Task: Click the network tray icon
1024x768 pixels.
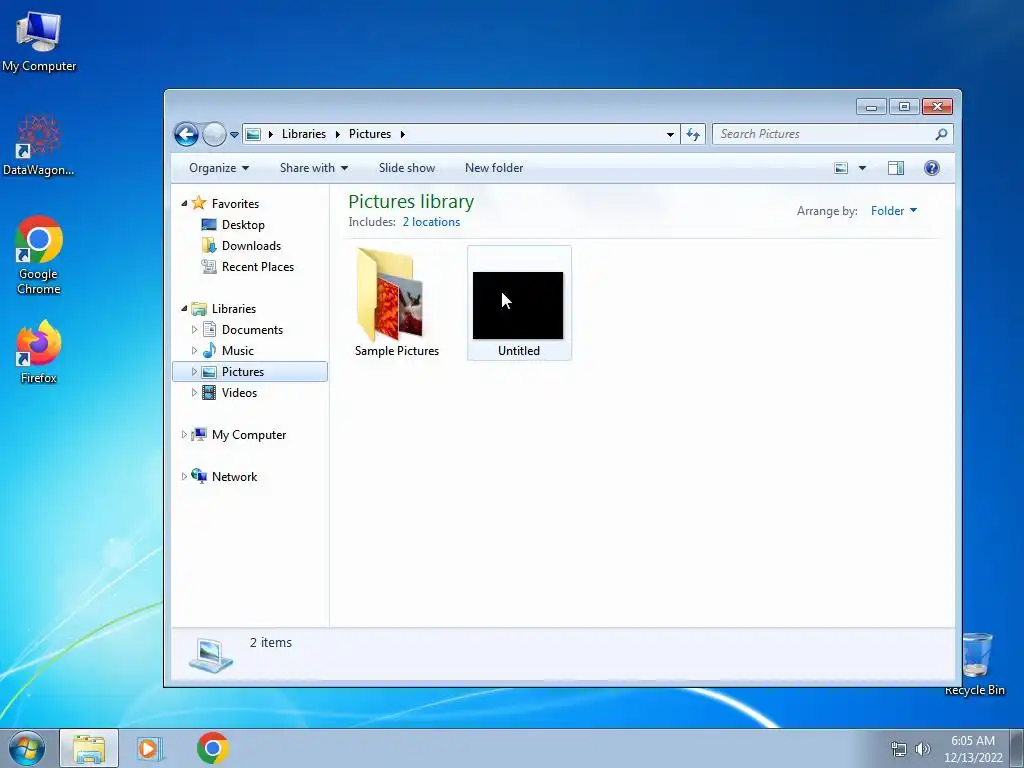Action: [x=899, y=749]
